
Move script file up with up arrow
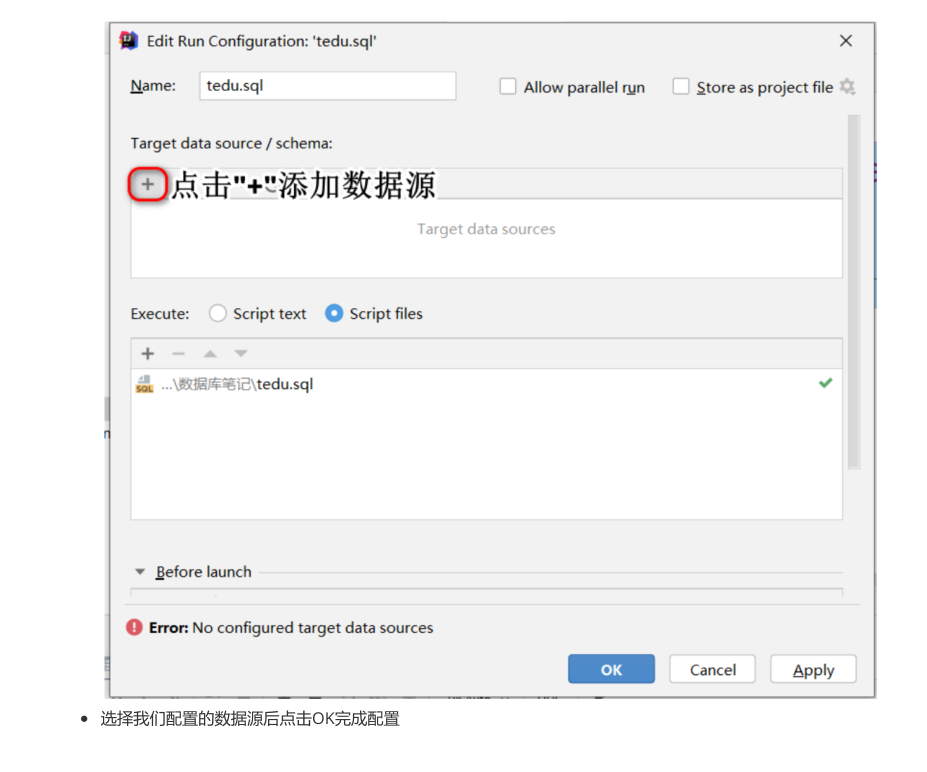click(x=210, y=353)
